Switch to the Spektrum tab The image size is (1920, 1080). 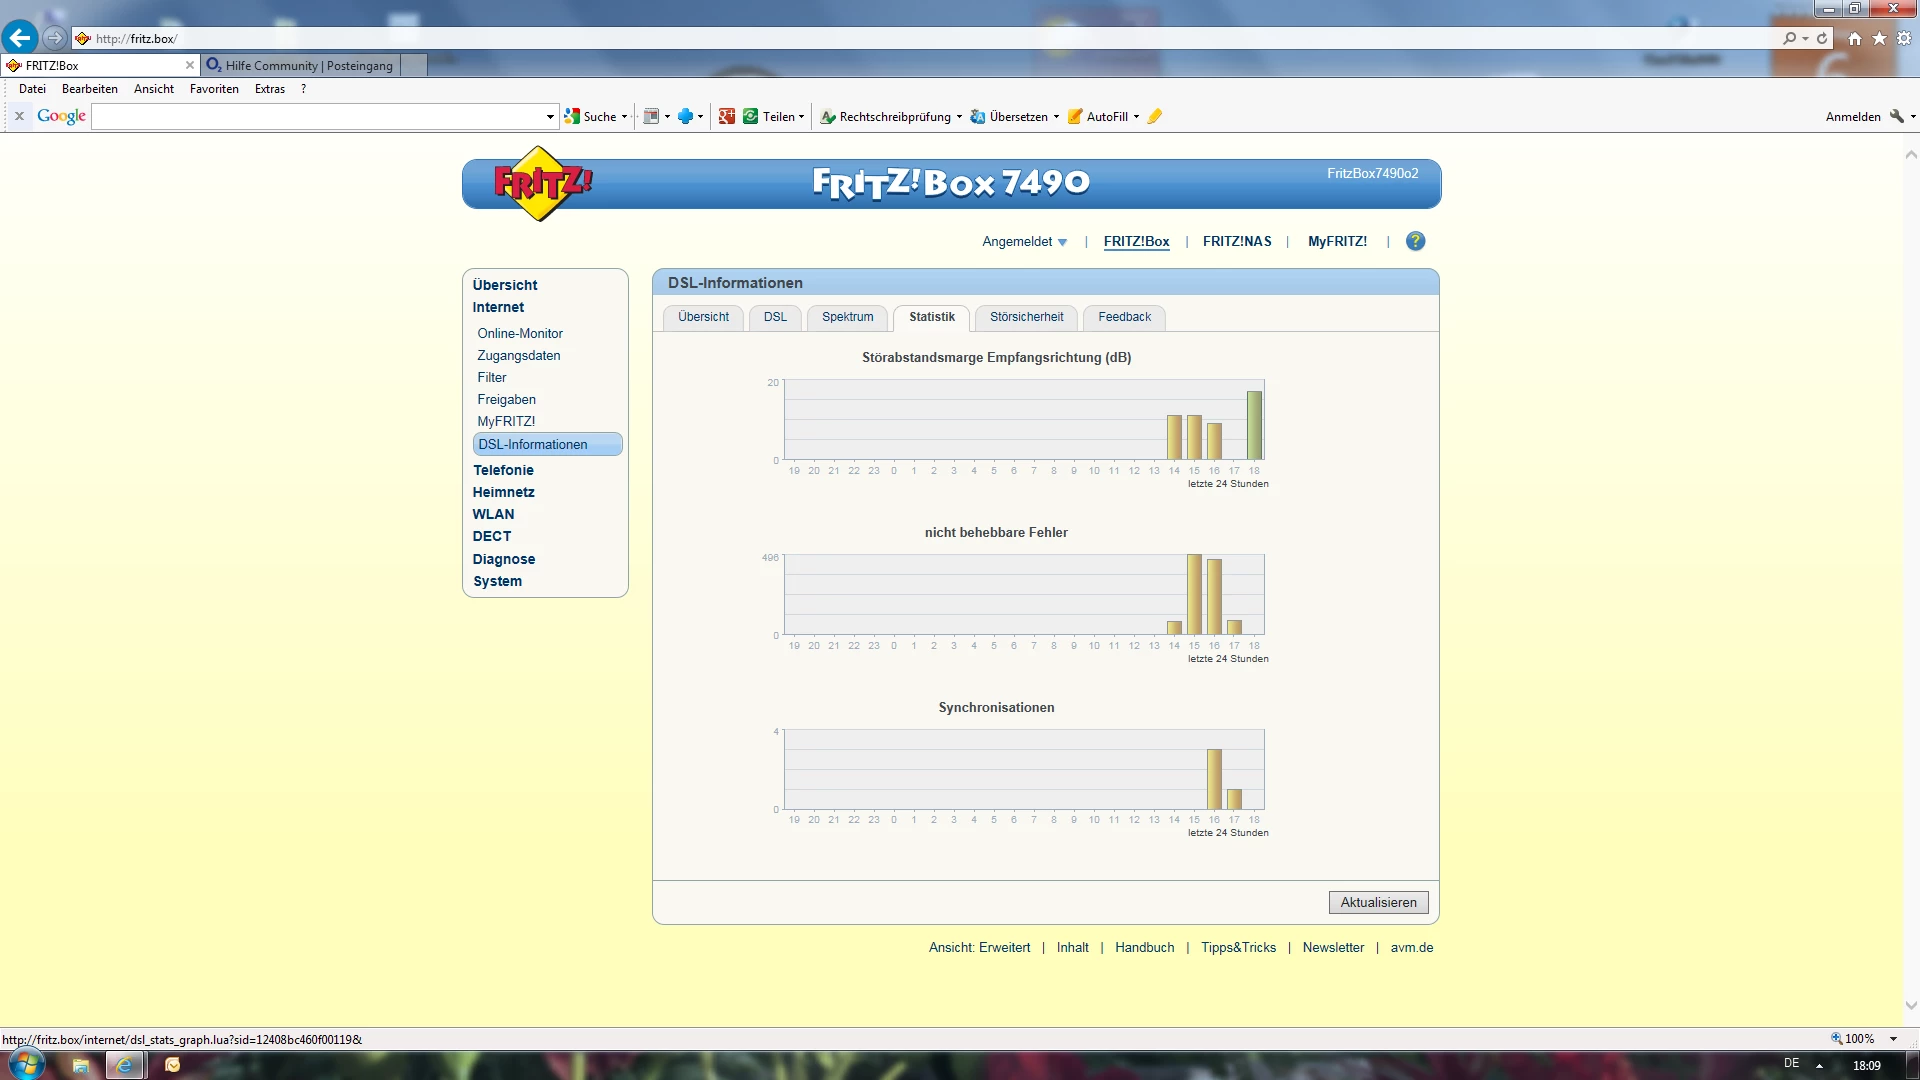tap(847, 317)
